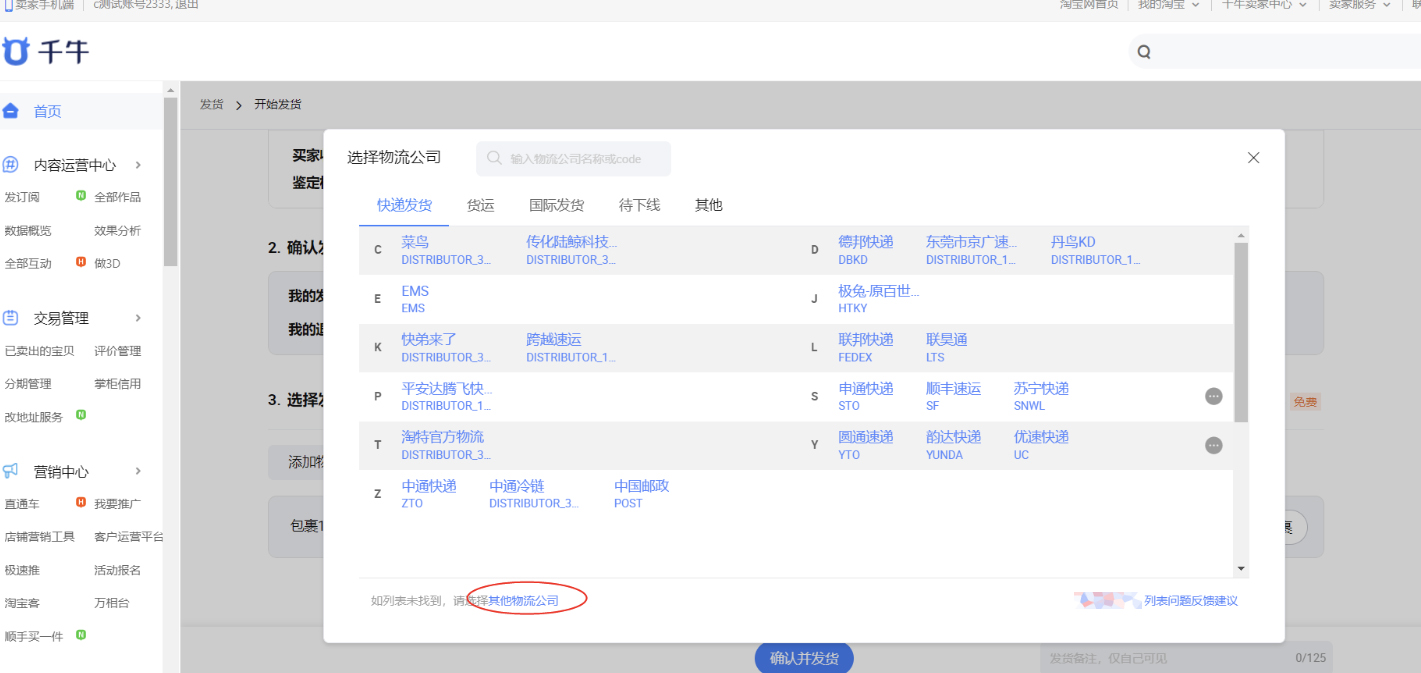
Task: Close the 选择物流公司 dialog
Action: 1253,158
